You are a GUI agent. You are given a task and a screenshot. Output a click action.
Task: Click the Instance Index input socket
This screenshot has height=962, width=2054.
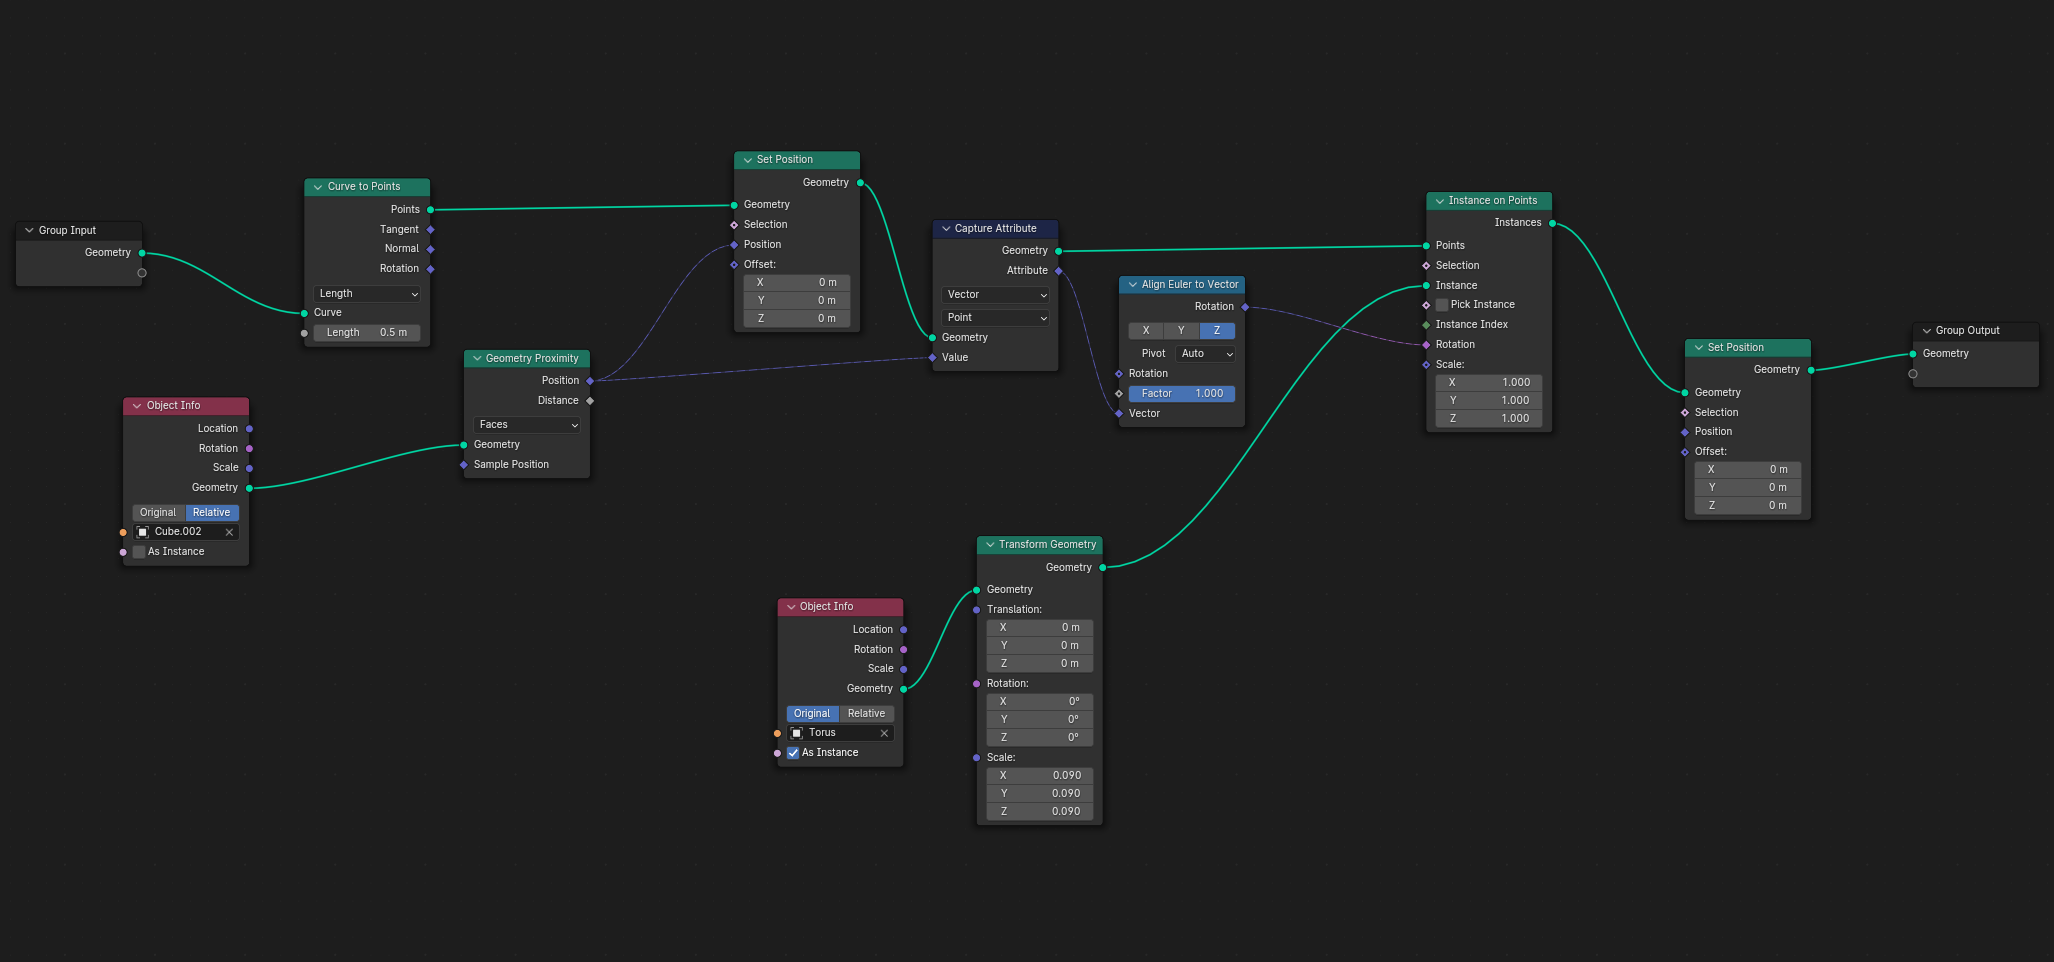coord(1426,325)
